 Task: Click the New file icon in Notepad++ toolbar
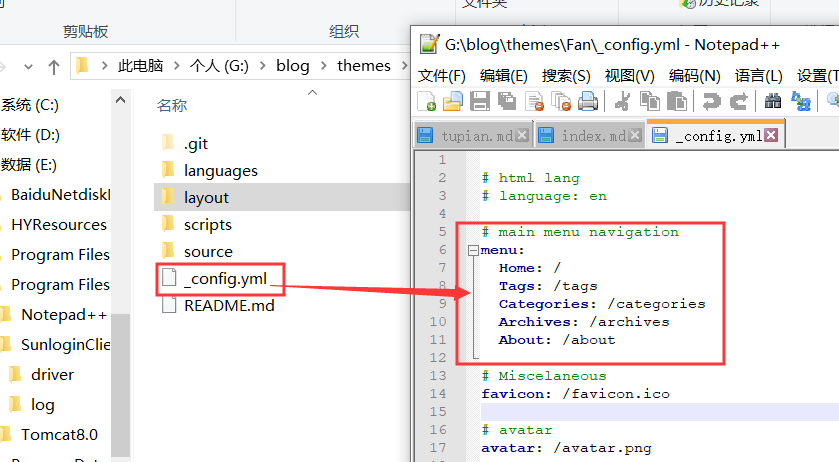pos(426,101)
